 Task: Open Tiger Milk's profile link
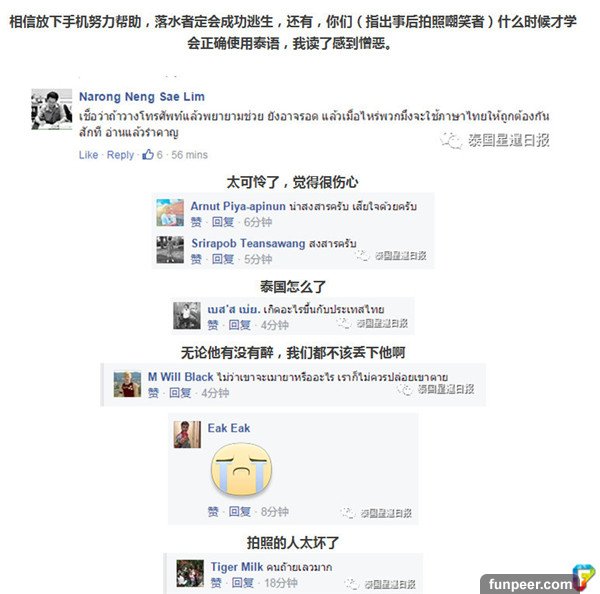237,567
